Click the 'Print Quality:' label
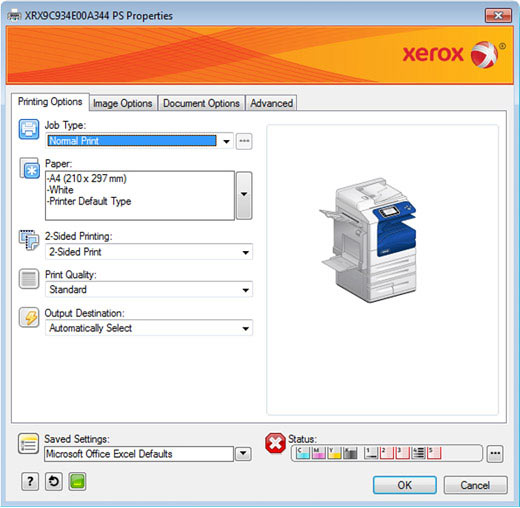520x508 pixels. tap(71, 275)
